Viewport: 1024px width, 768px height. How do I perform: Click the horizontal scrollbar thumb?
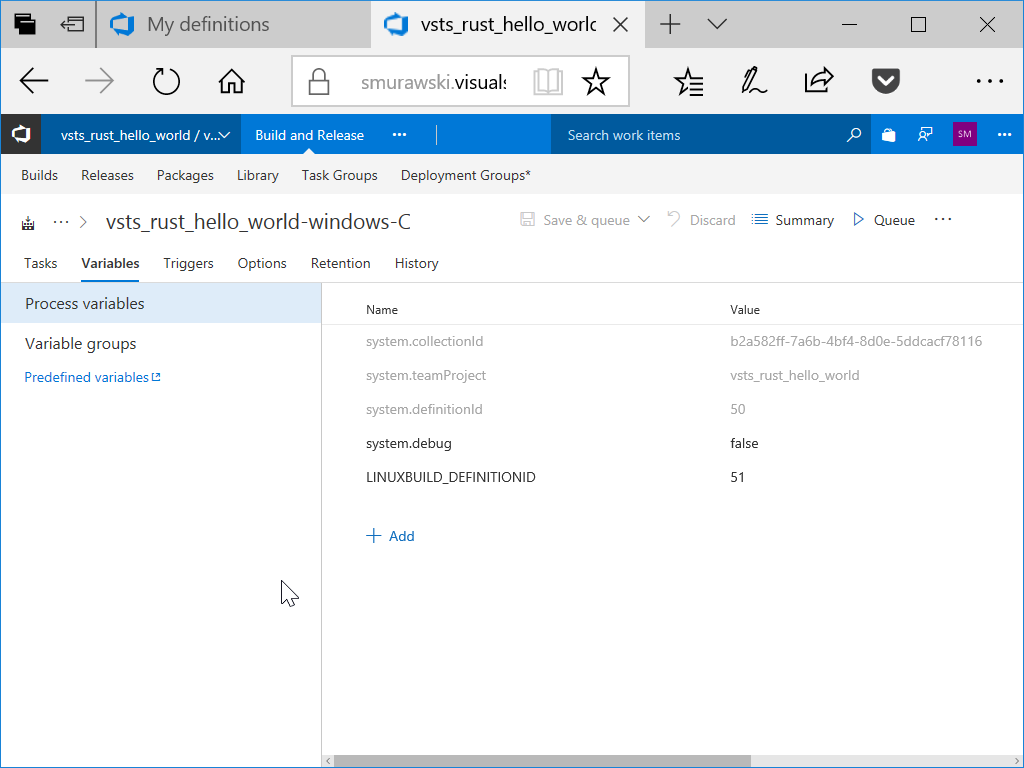(x=542, y=761)
